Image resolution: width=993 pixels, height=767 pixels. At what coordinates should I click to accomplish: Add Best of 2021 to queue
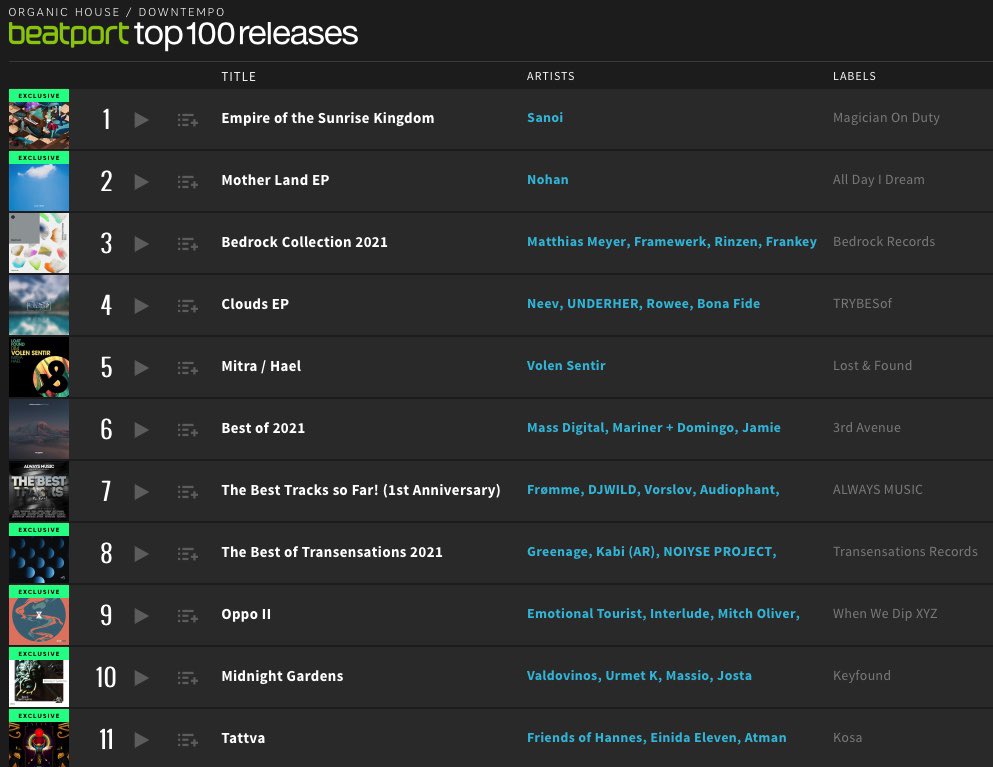[187, 430]
